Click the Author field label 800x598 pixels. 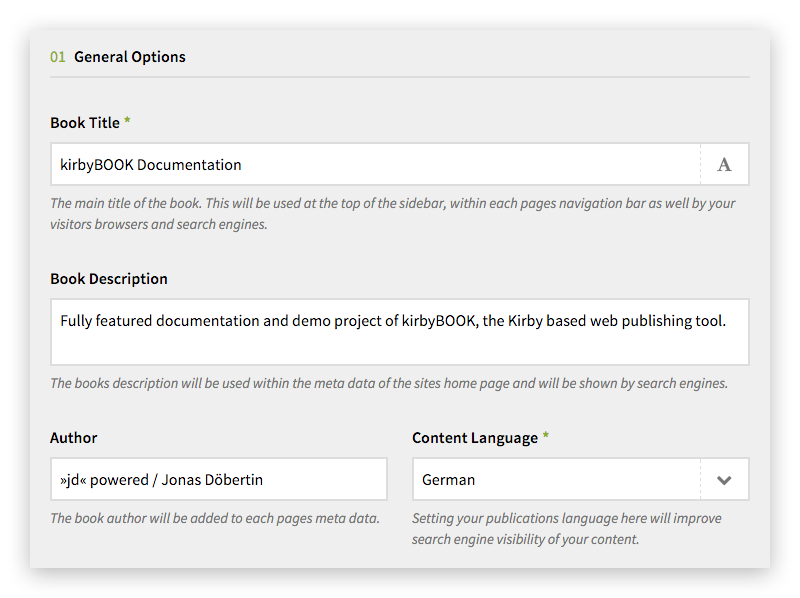point(72,438)
